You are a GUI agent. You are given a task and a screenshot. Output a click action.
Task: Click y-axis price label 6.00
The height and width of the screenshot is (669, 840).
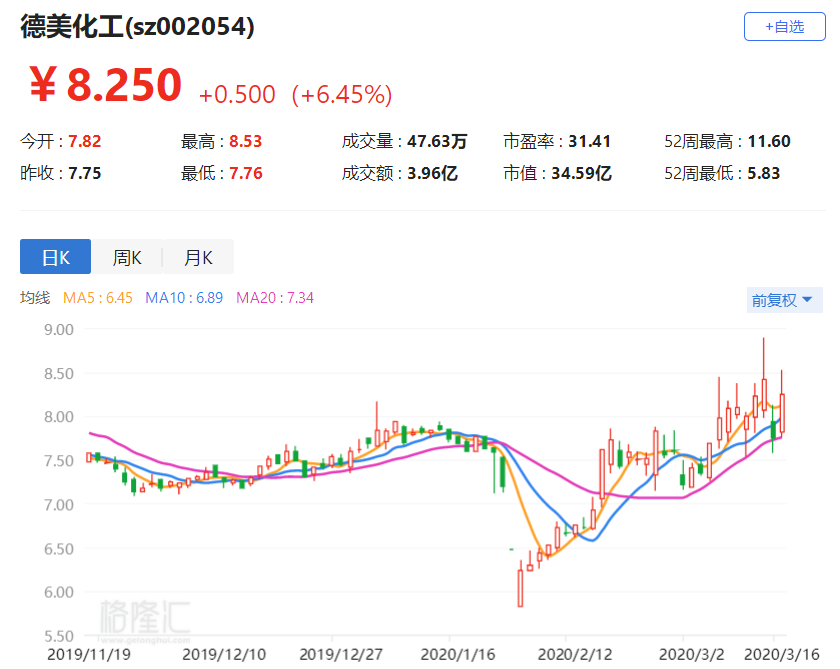click(x=59, y=592)
